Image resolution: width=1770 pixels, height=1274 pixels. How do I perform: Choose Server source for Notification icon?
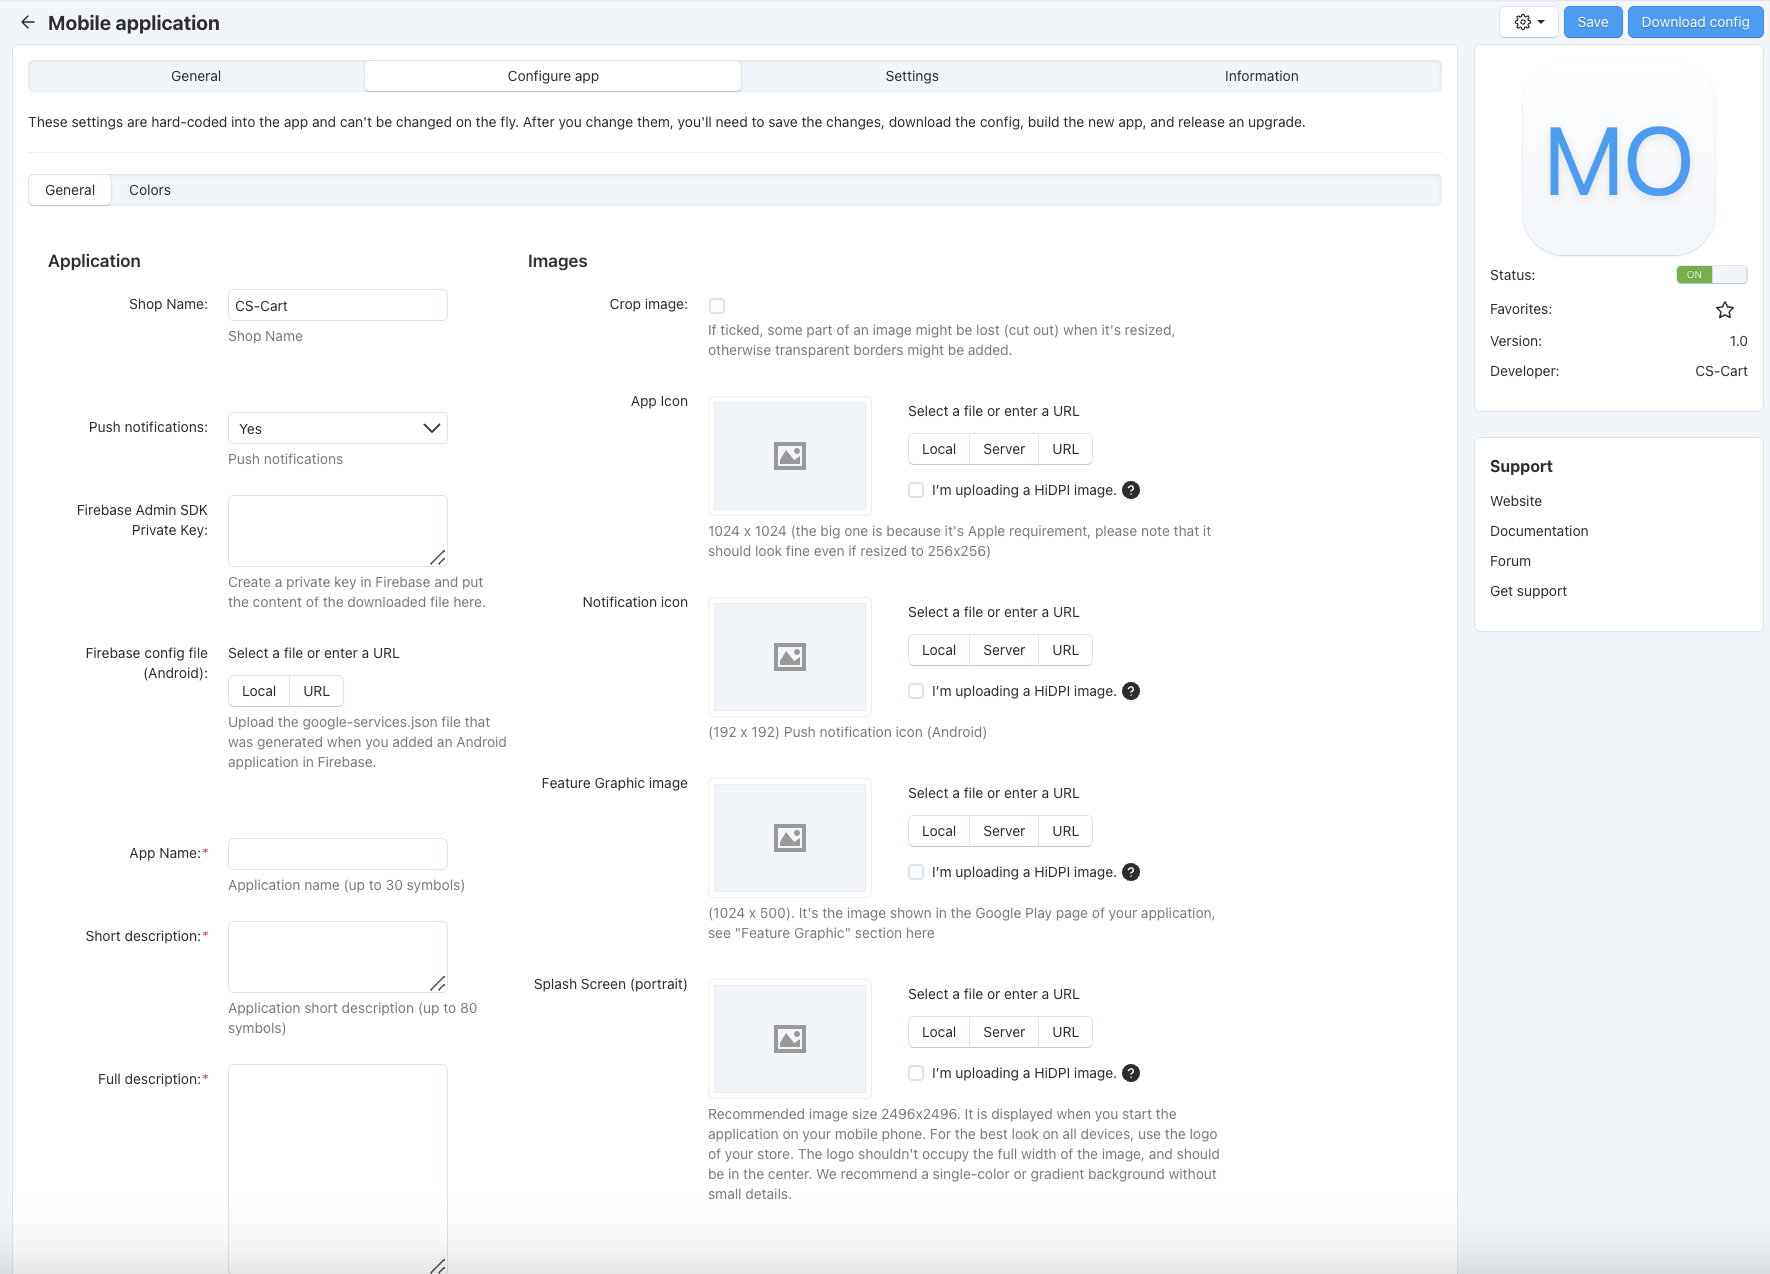[x=1004, y=650]
